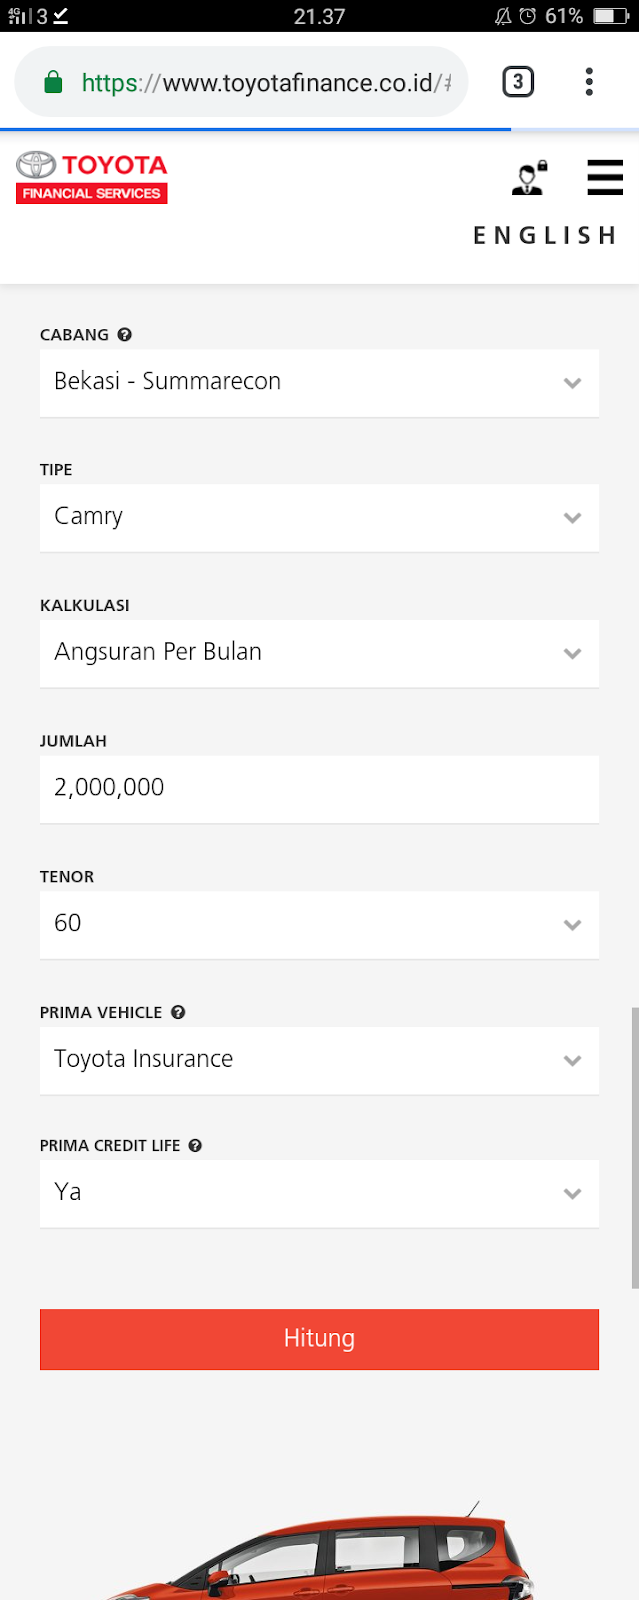Show help icon for Prima Credit Life
The width and height of the screenshot is (639, 1600).
[x=195, y=1146]
